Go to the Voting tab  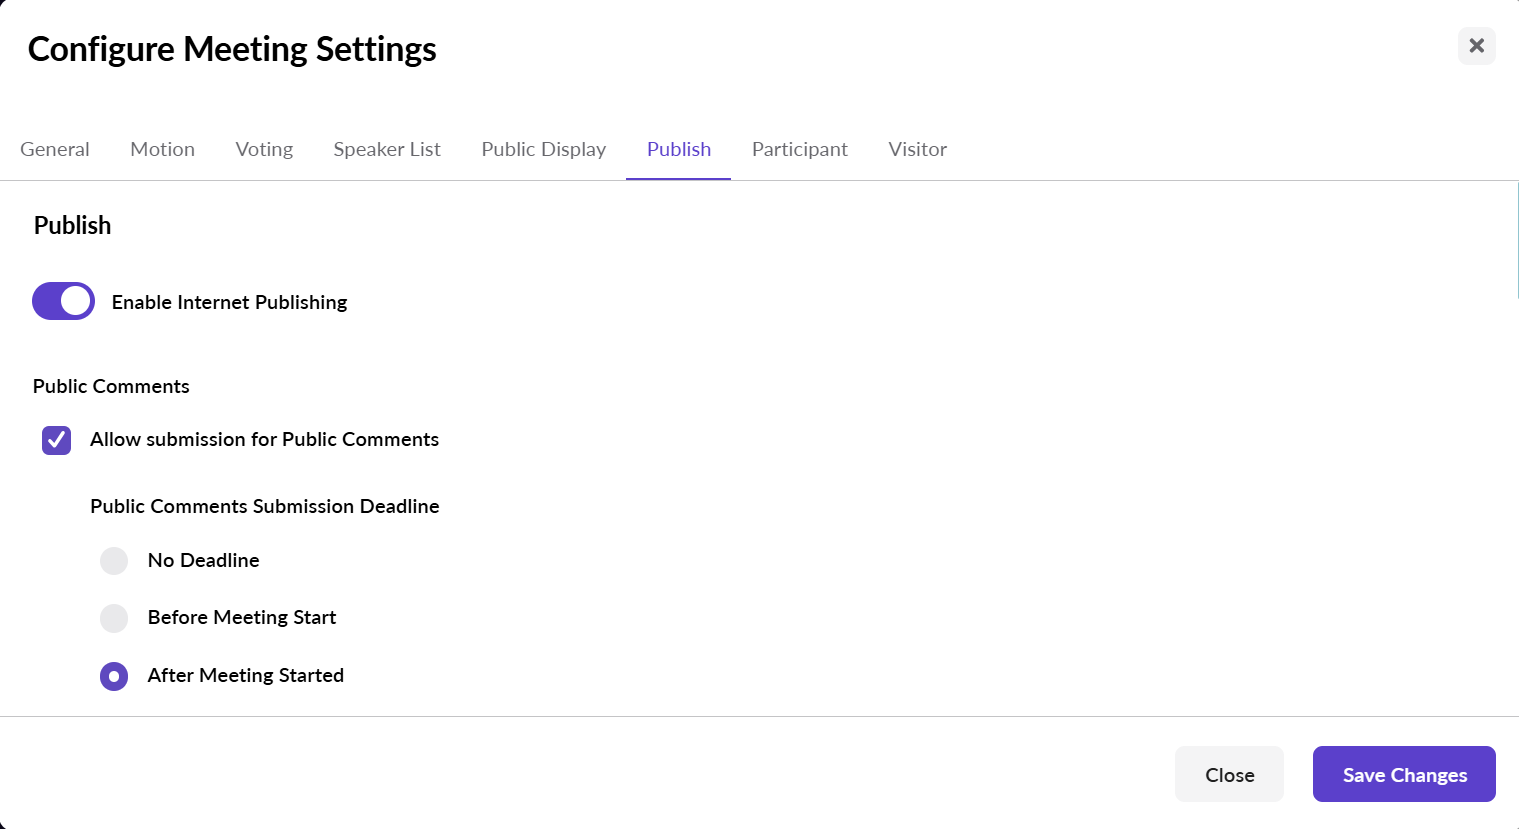coord(264,149)
